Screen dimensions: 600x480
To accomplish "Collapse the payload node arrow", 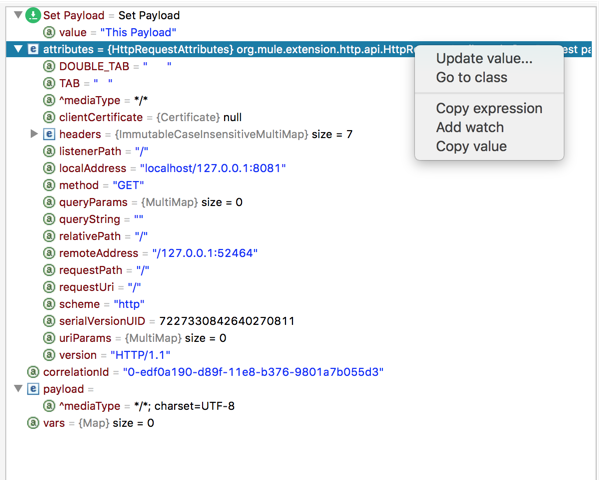I will (x=17, y=389).
